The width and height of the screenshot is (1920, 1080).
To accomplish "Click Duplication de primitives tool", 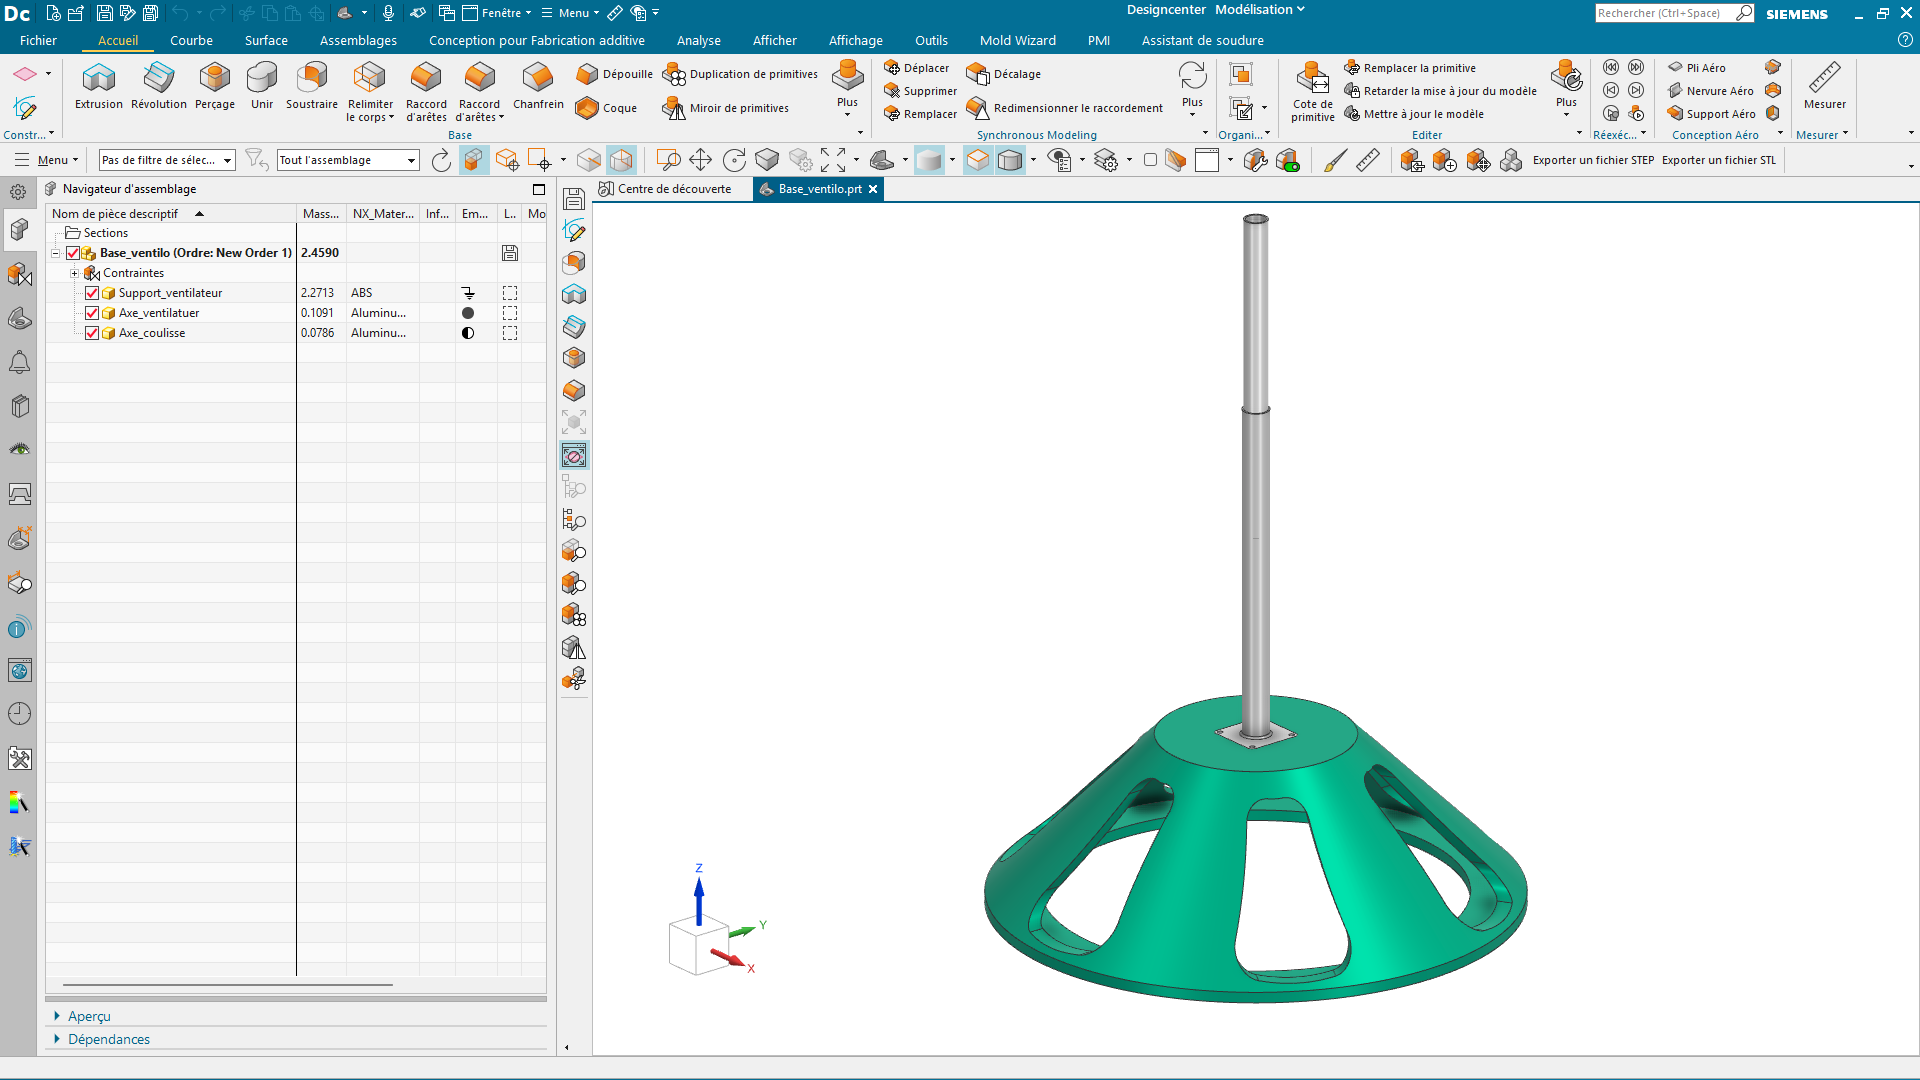I will [740, 74].
